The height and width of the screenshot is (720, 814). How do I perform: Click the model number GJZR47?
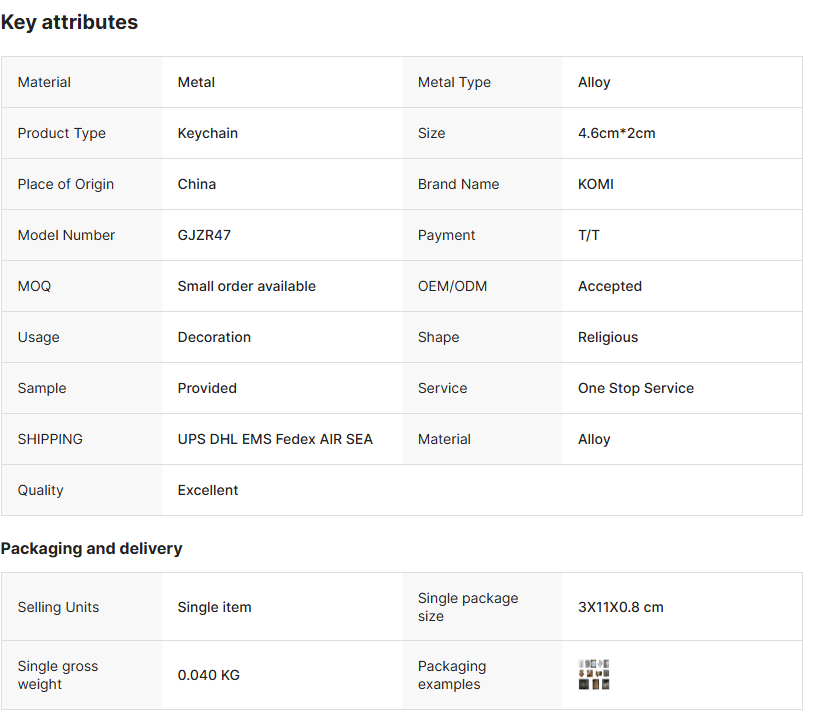[x=204, y=235]
